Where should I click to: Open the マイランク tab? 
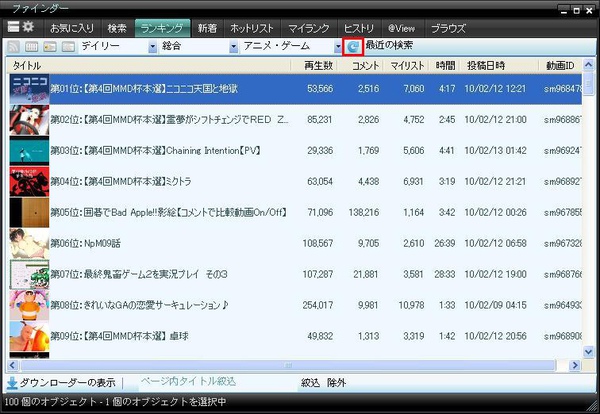pyautogui.click(x=309, y=28)
